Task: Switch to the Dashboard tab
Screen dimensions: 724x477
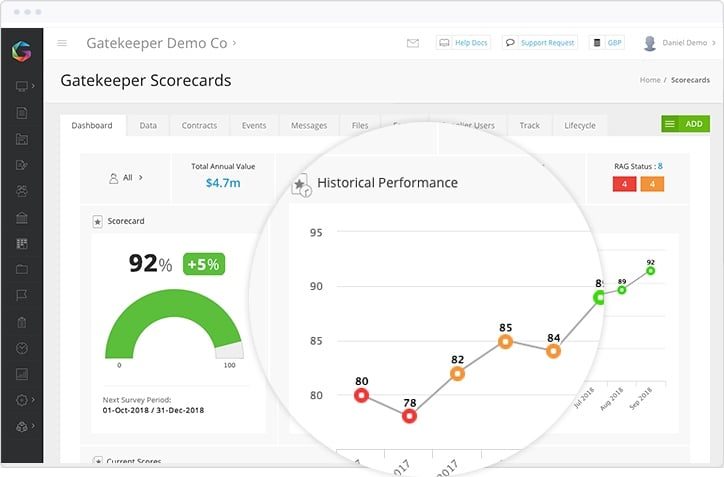Action: [92, 125]
